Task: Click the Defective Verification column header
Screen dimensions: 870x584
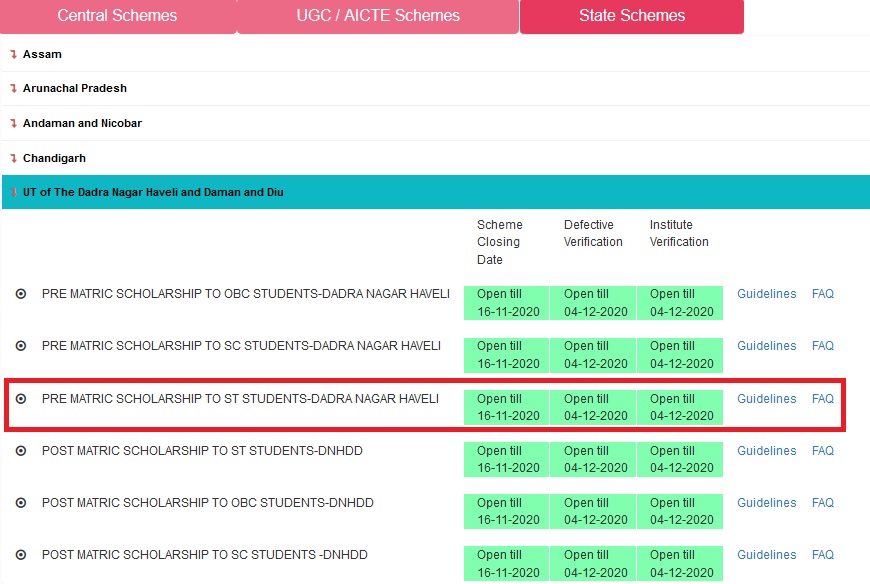Action: point(593,233)
